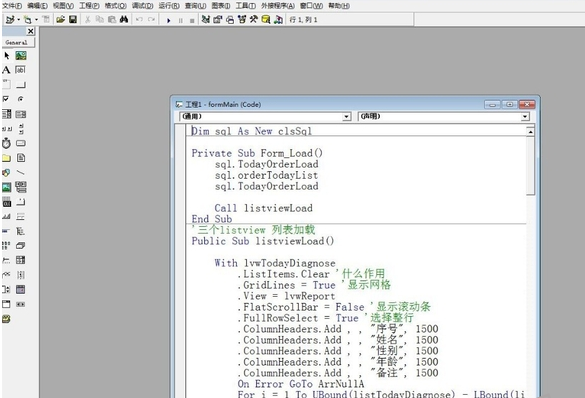Minimize the formMain (Code) window
585x398 pixels.
coord(492,105)
